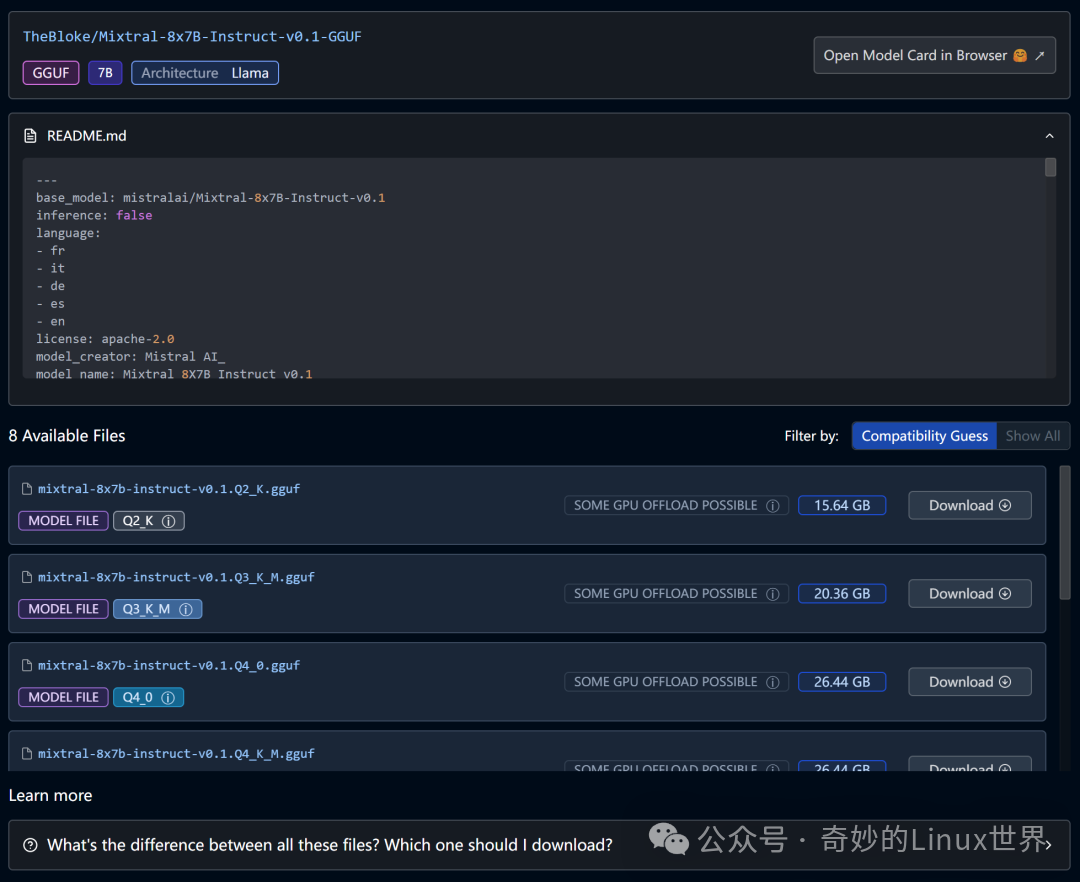Click Learn more heading
This screenshot has width=1080, height=882.
click(x=50, y=795)
